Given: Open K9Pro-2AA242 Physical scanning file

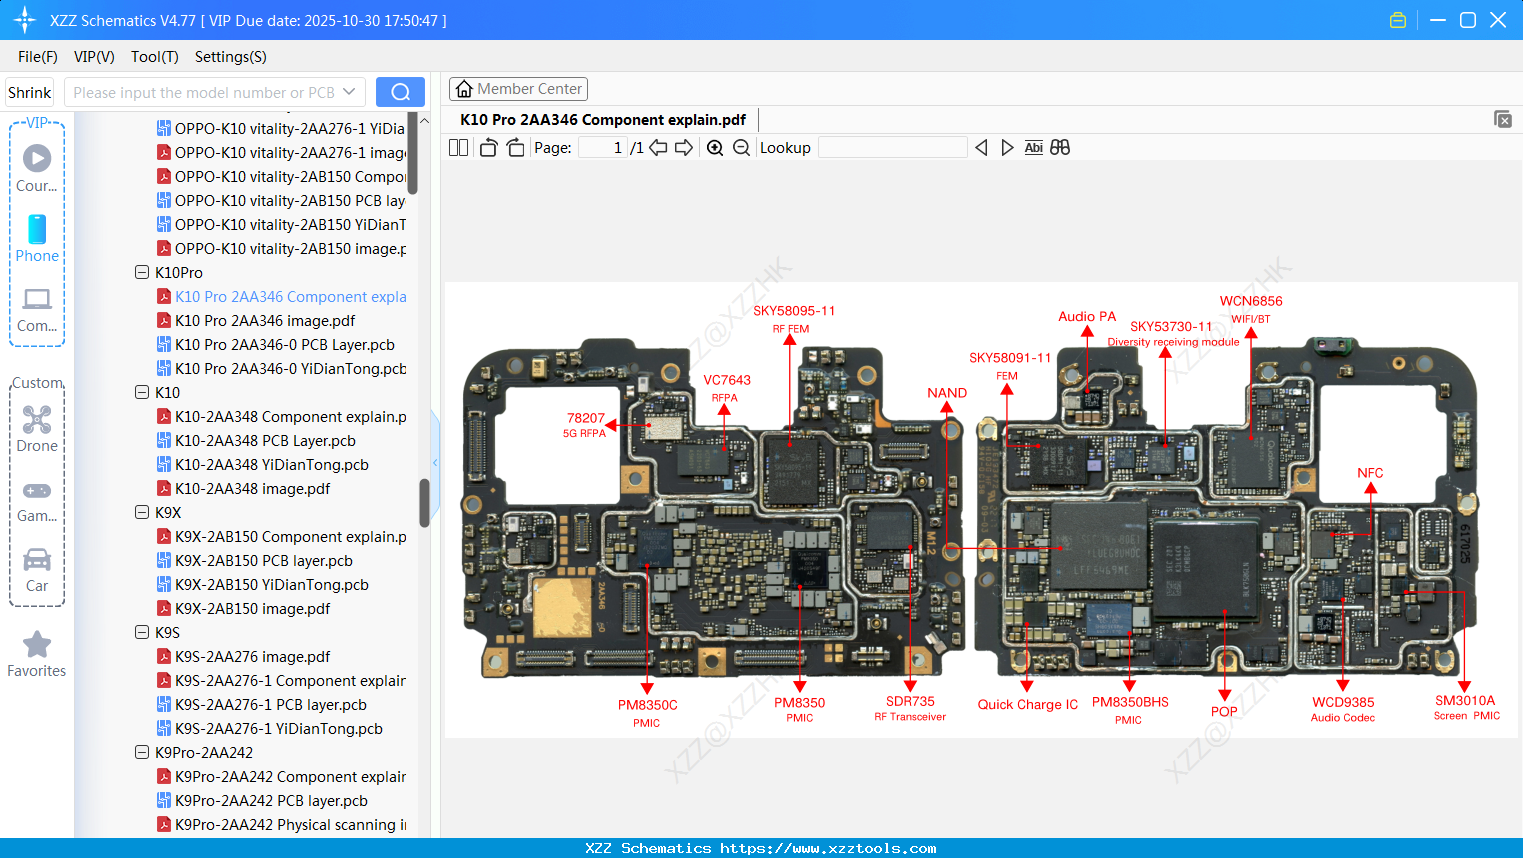Looking at the screenshot, I should (x=290, y=825).
